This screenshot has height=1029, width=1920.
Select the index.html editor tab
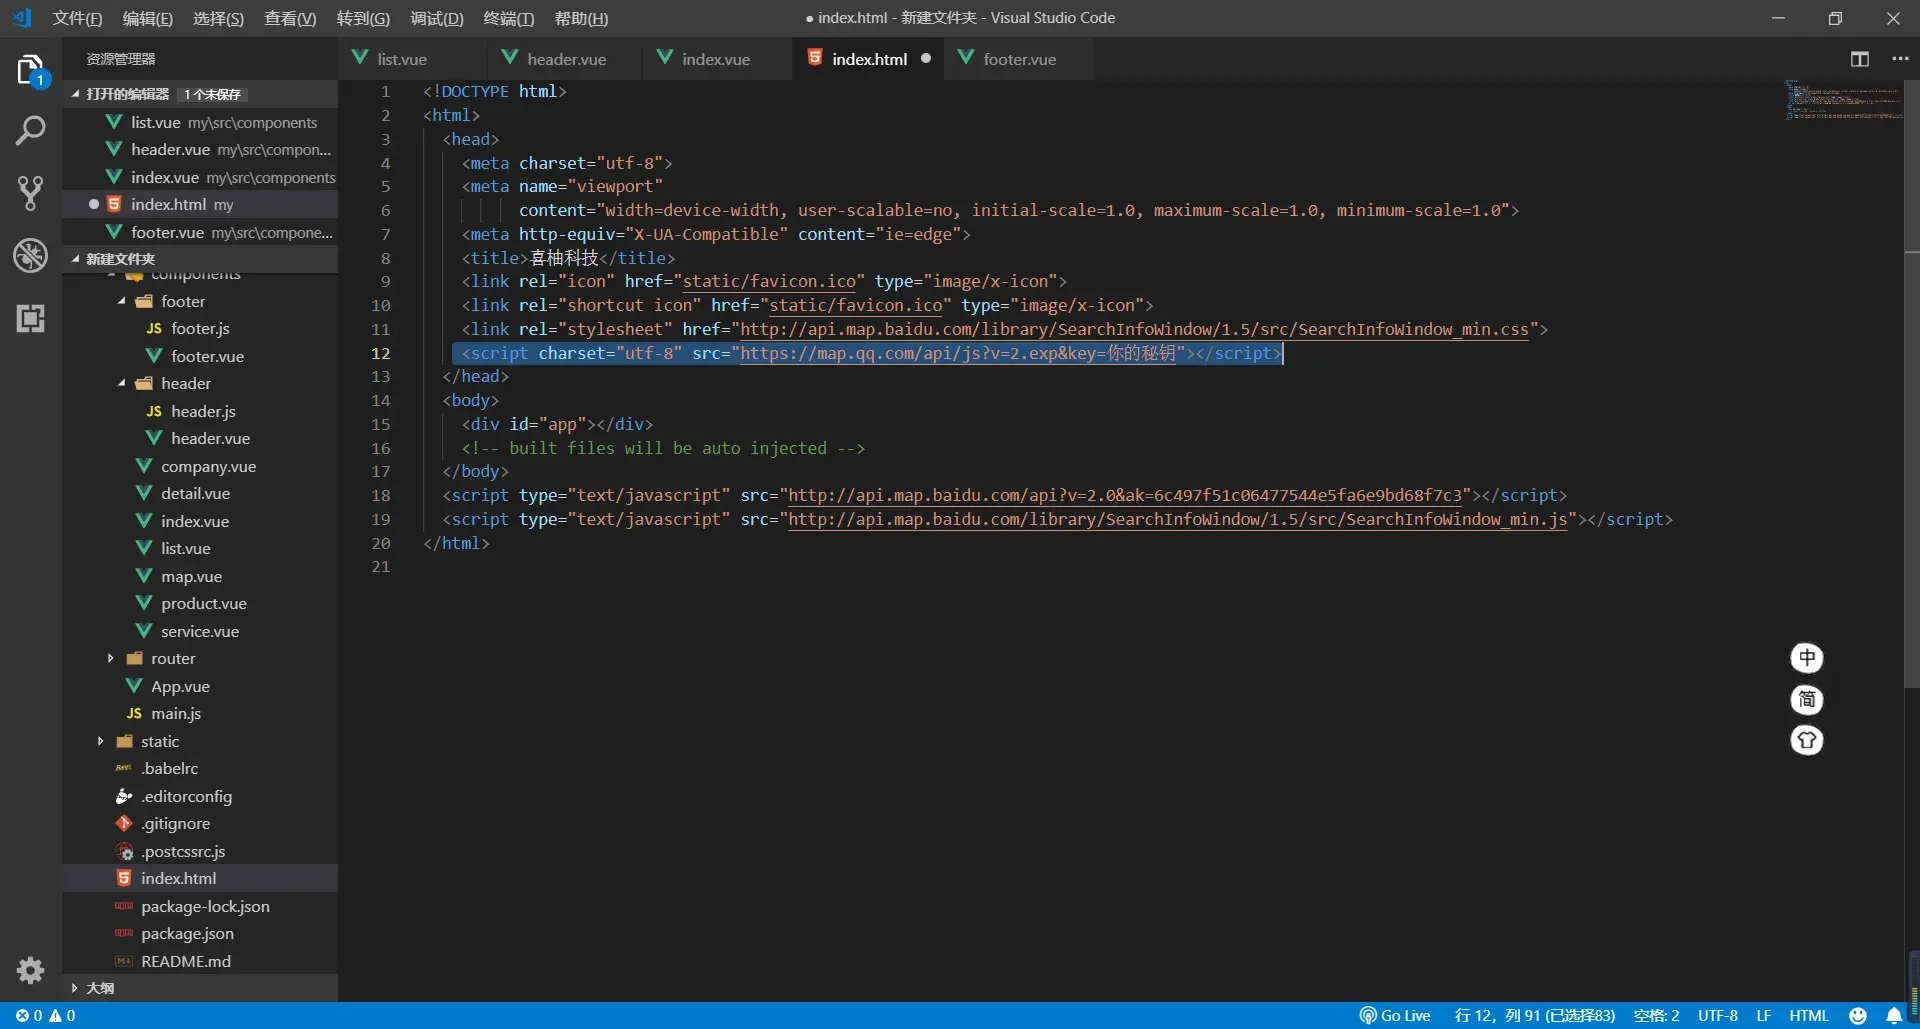[x=868, y=59]
